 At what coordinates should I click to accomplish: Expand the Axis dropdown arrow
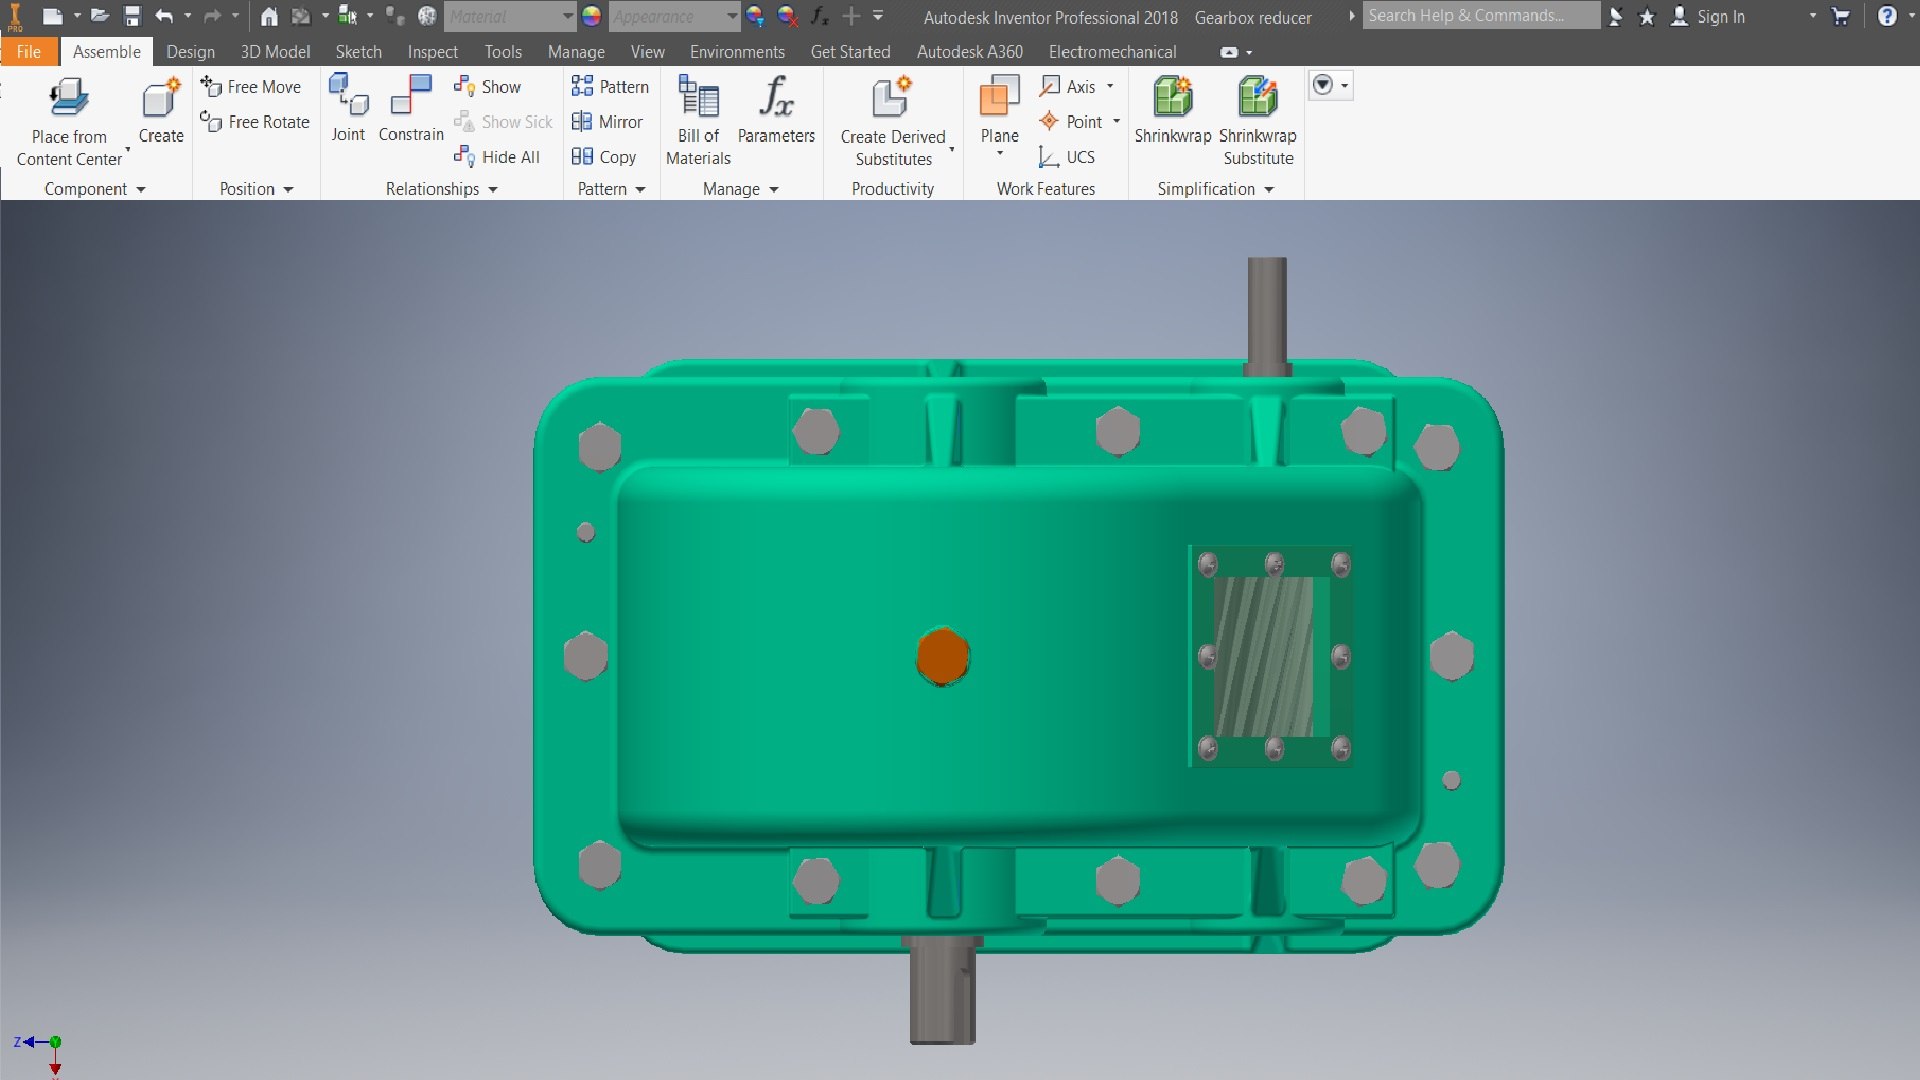[x=1110, y=87]
